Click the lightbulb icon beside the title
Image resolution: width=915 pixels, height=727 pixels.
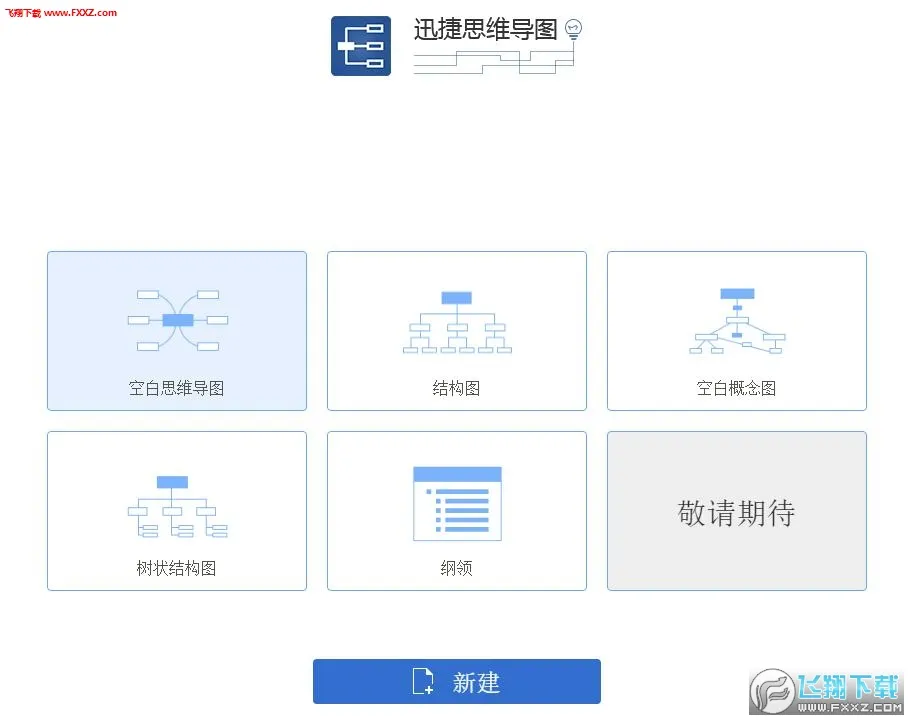574,29
